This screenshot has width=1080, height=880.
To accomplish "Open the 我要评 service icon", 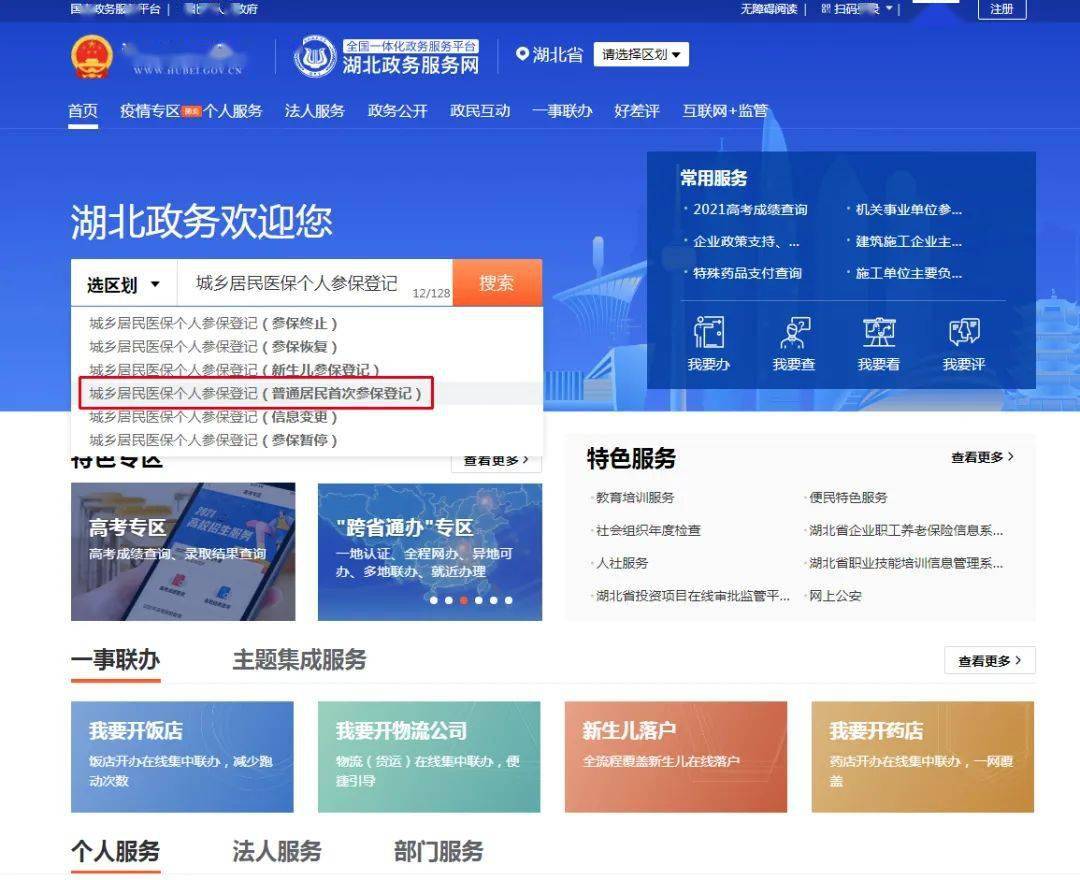I will pos(964,344).
